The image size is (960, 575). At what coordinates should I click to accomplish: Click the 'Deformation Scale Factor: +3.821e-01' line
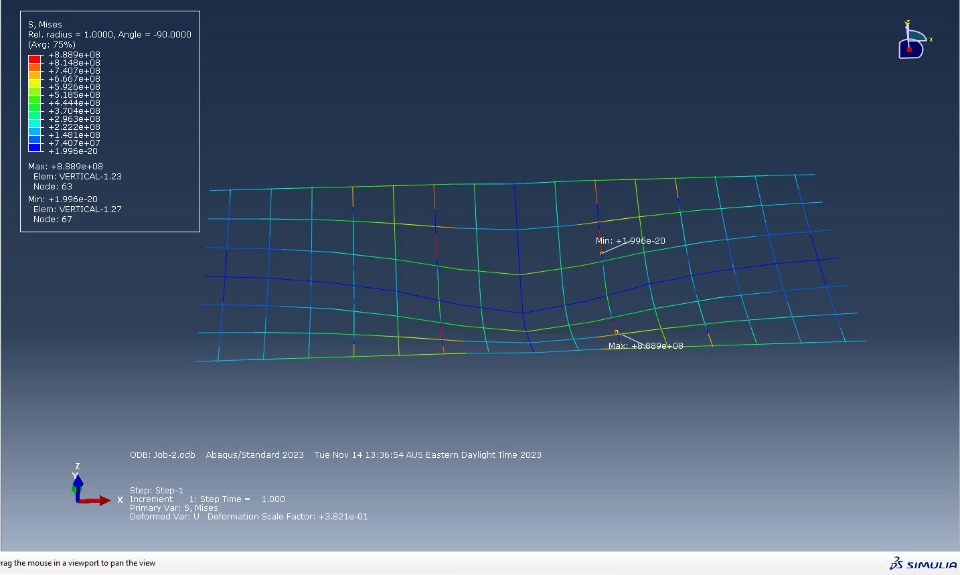tap(287, 517)
